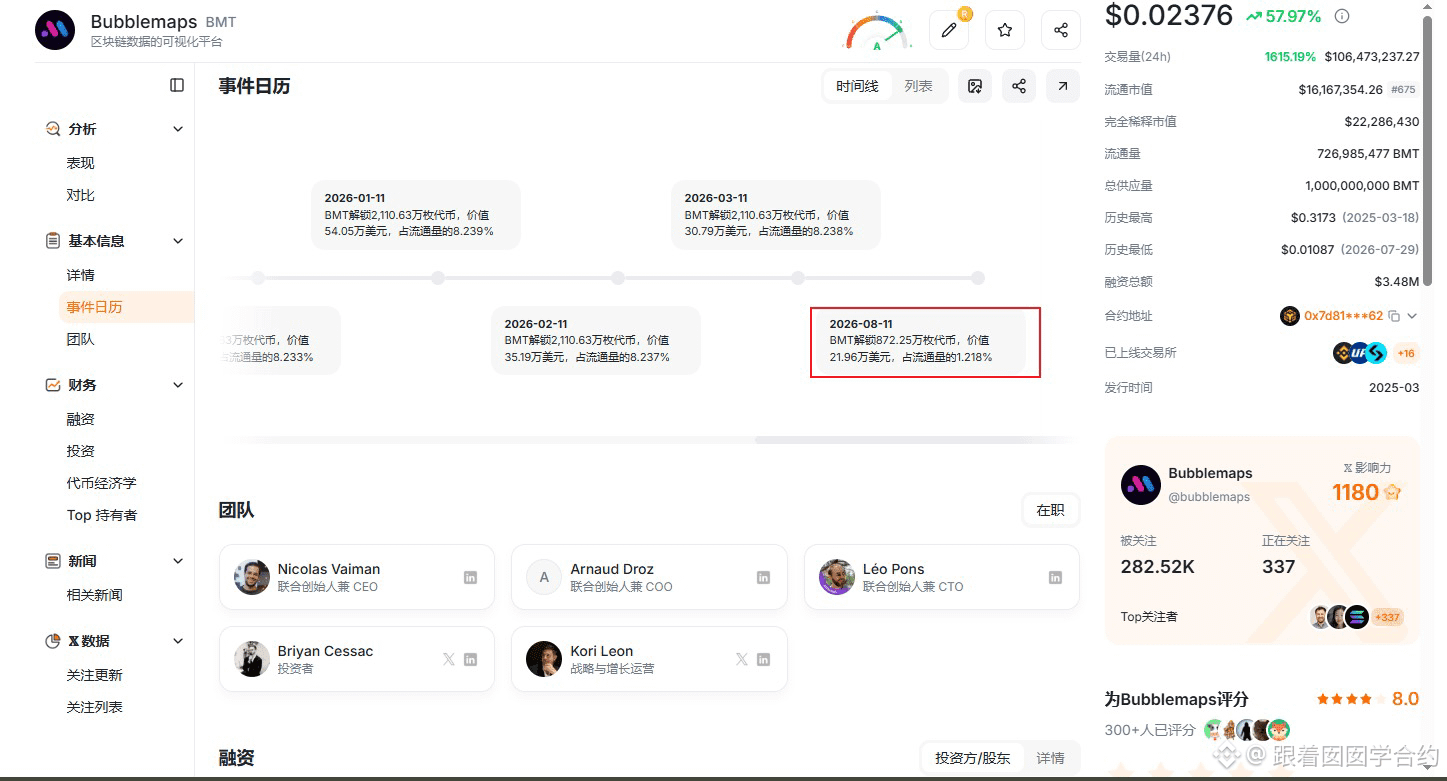Open 代币经济学 in the sidebar
Viewport: 1447px width, 781px height.
pos(102,483)
